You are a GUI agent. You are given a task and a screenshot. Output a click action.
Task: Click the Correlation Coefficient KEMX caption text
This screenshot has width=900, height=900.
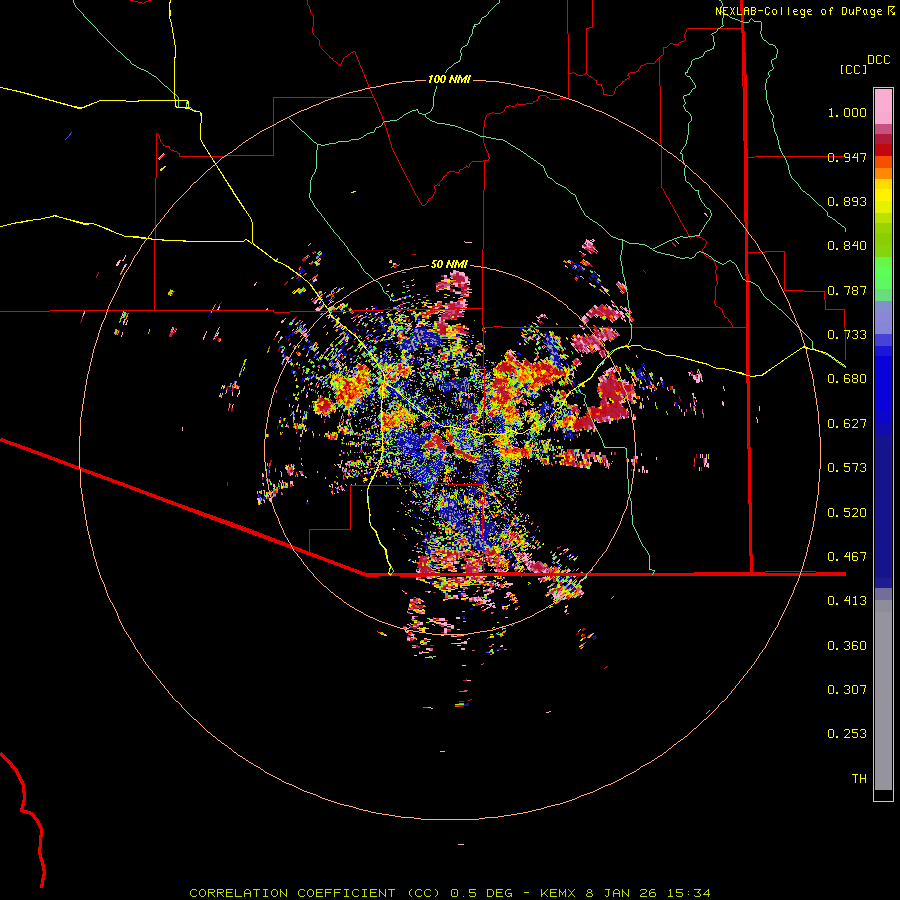click(450, 893)
